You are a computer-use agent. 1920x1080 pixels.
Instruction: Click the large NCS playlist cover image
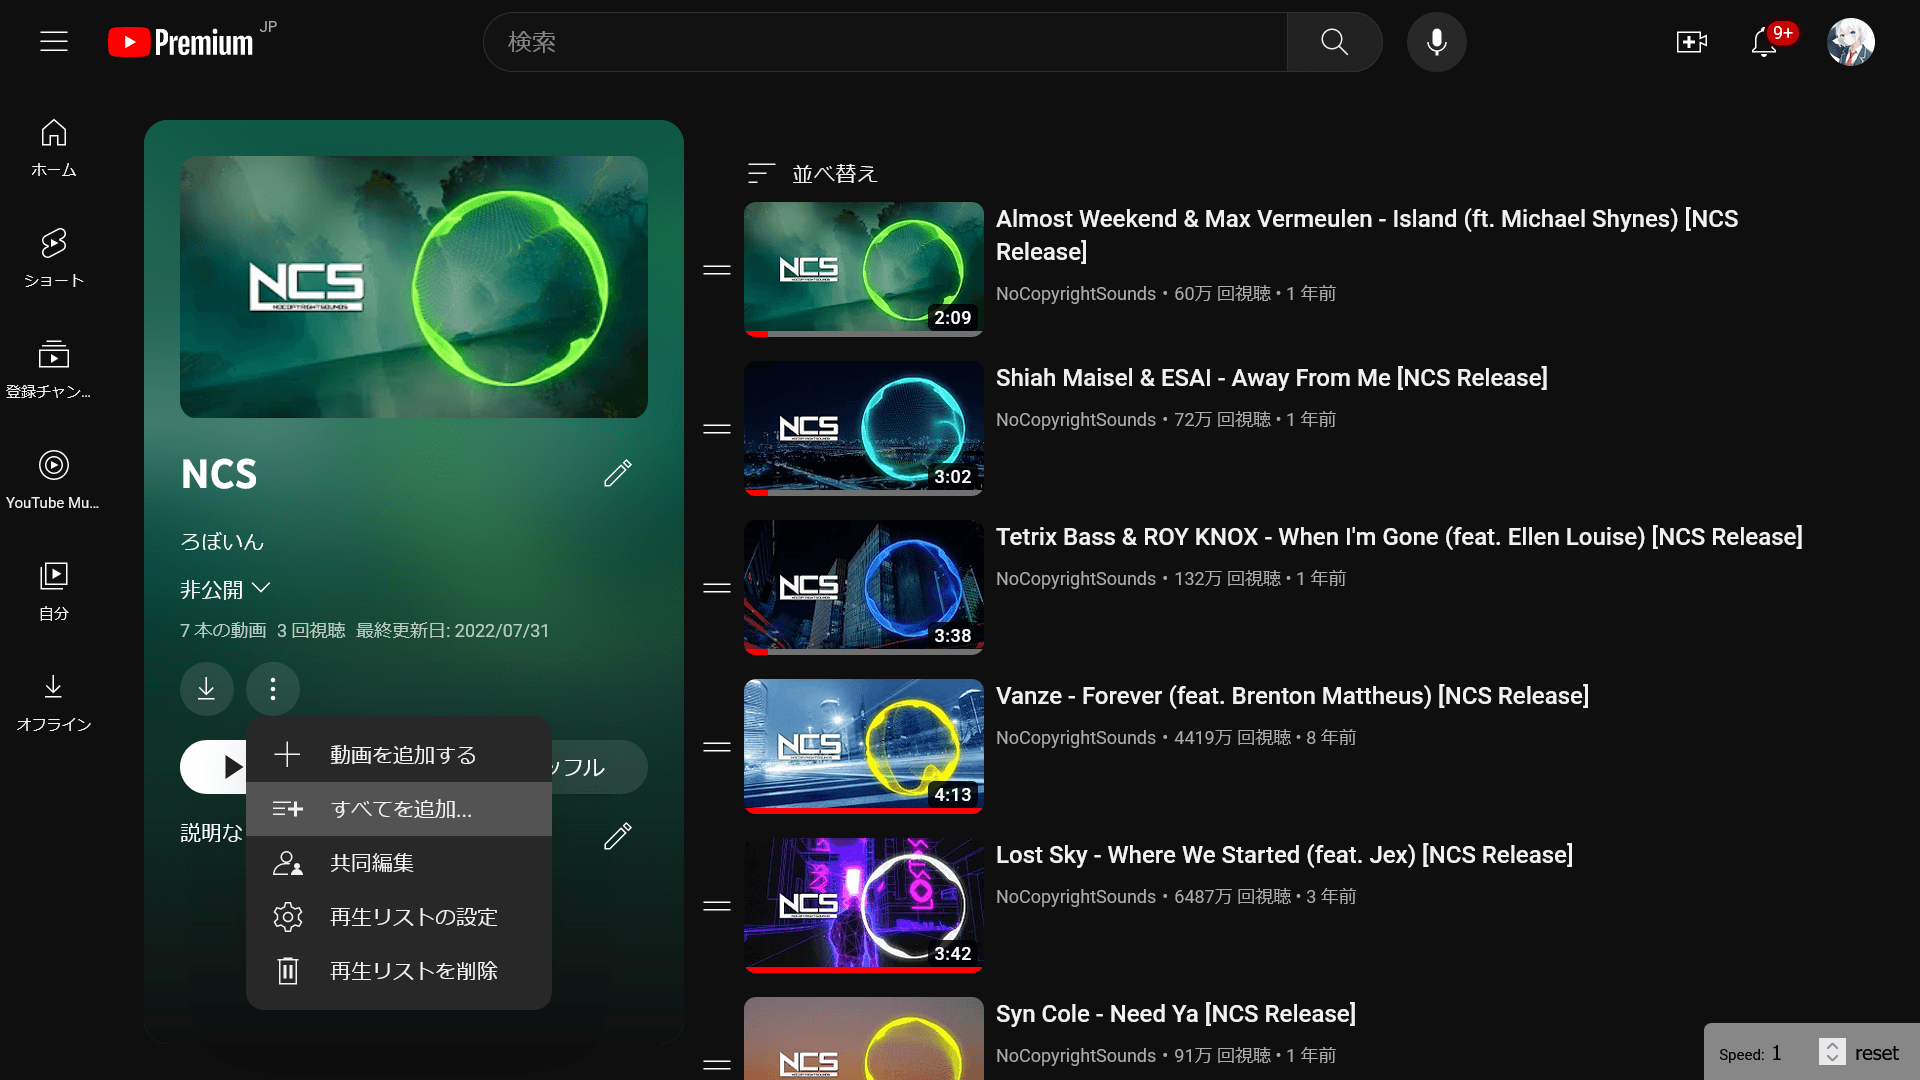point(414,287)
